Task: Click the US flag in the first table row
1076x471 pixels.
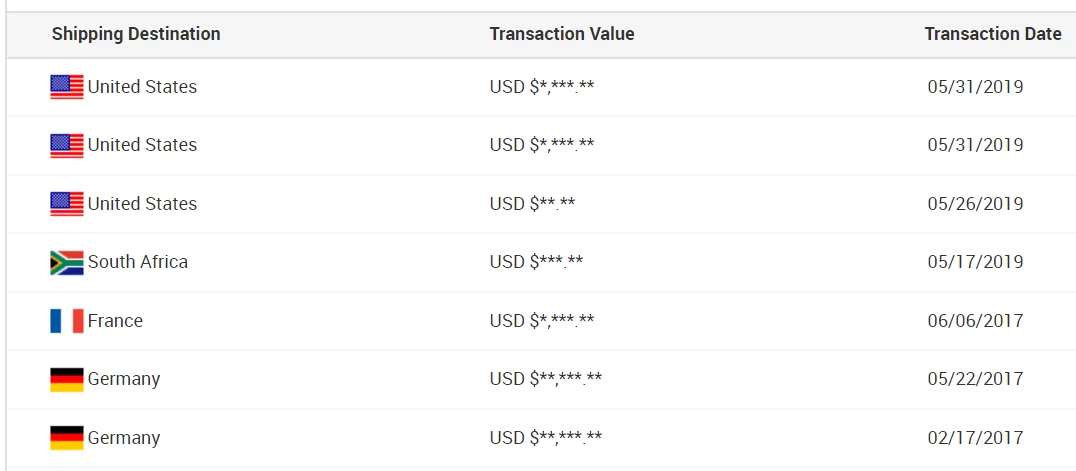Action: point(67,87)
